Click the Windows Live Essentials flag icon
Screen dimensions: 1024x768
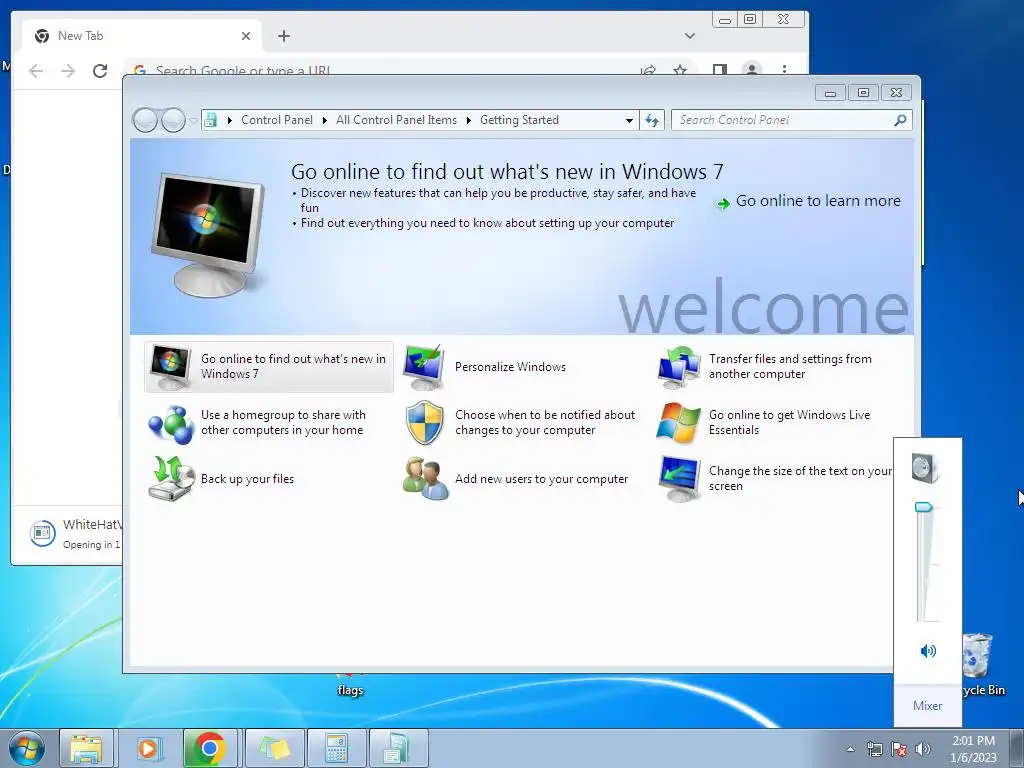(x=679, y=423)
